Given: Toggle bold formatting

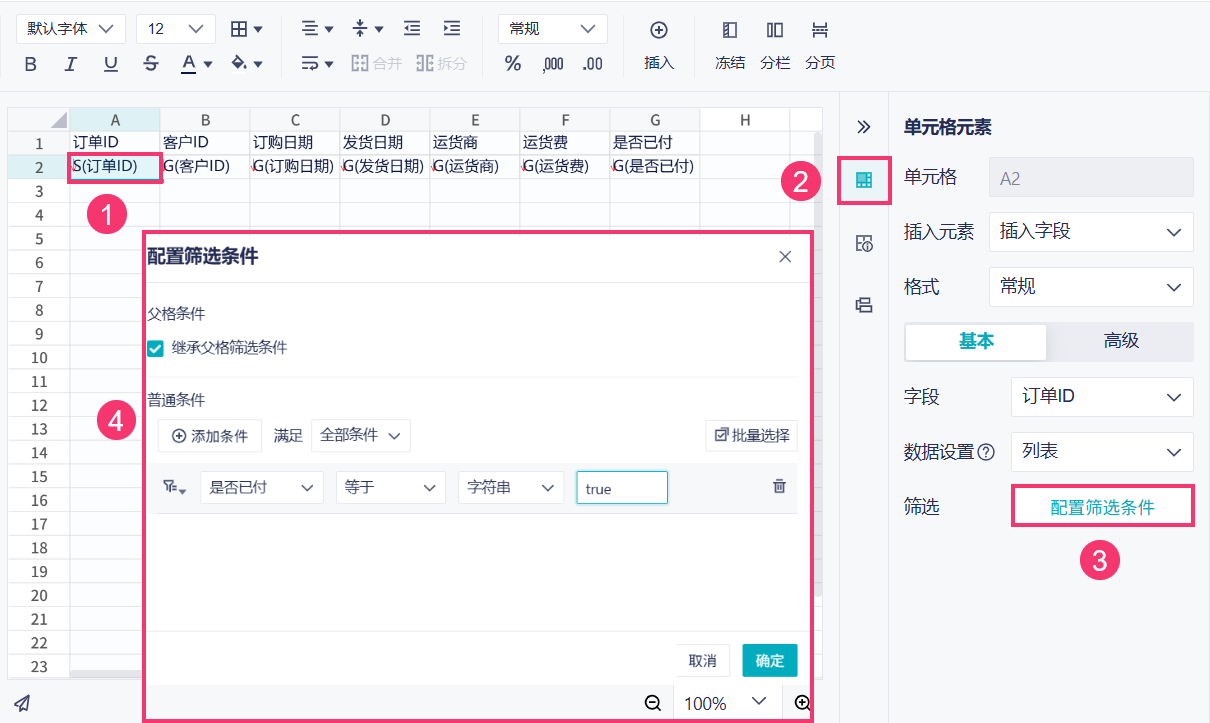Looking at the screenshot, I should click(x=30, y=64).
